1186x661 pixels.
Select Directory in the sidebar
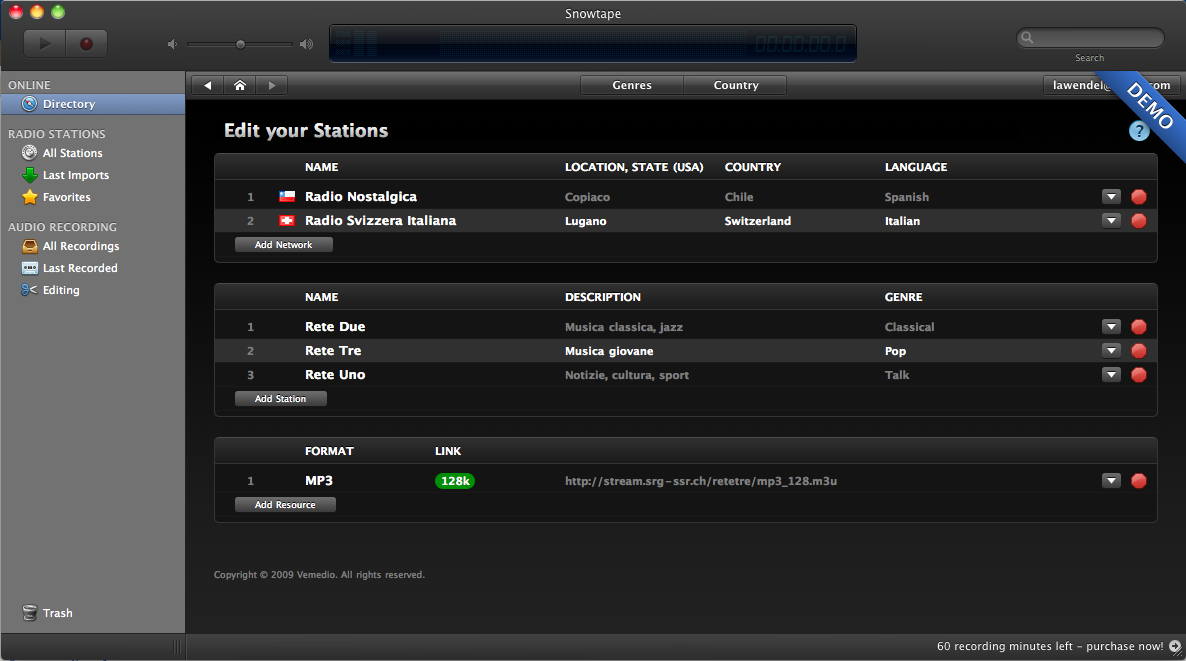(x=92, y=104)
